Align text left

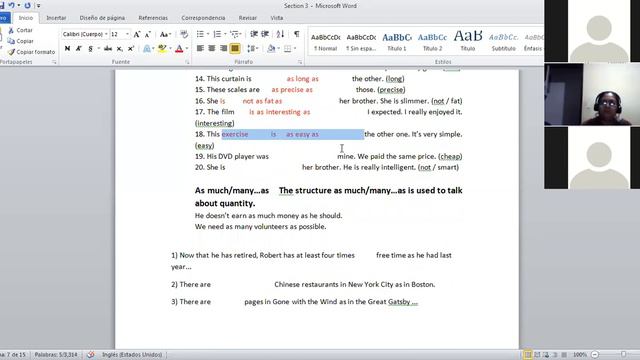point(200,49)
